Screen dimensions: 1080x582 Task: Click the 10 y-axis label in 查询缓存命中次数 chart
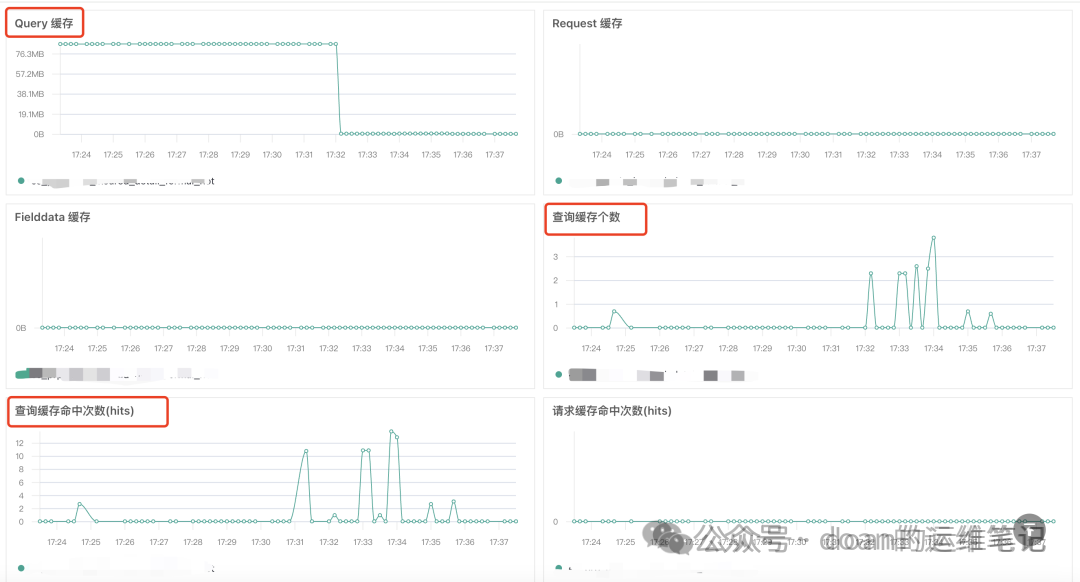(x=19, y=456)
